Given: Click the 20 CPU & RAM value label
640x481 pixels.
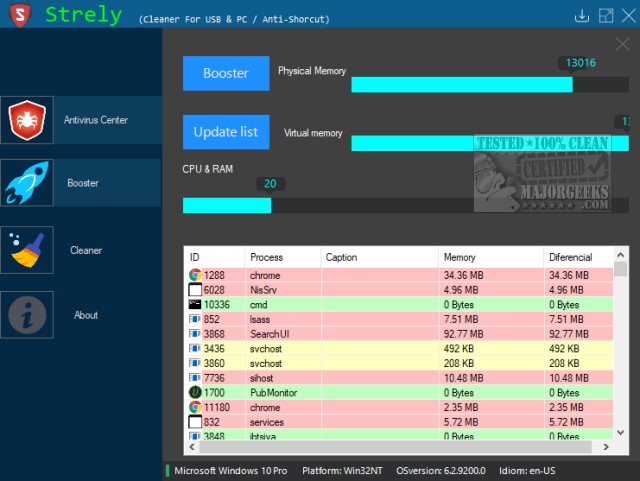Looking at the screenshot, I should [x=270, y=184].
